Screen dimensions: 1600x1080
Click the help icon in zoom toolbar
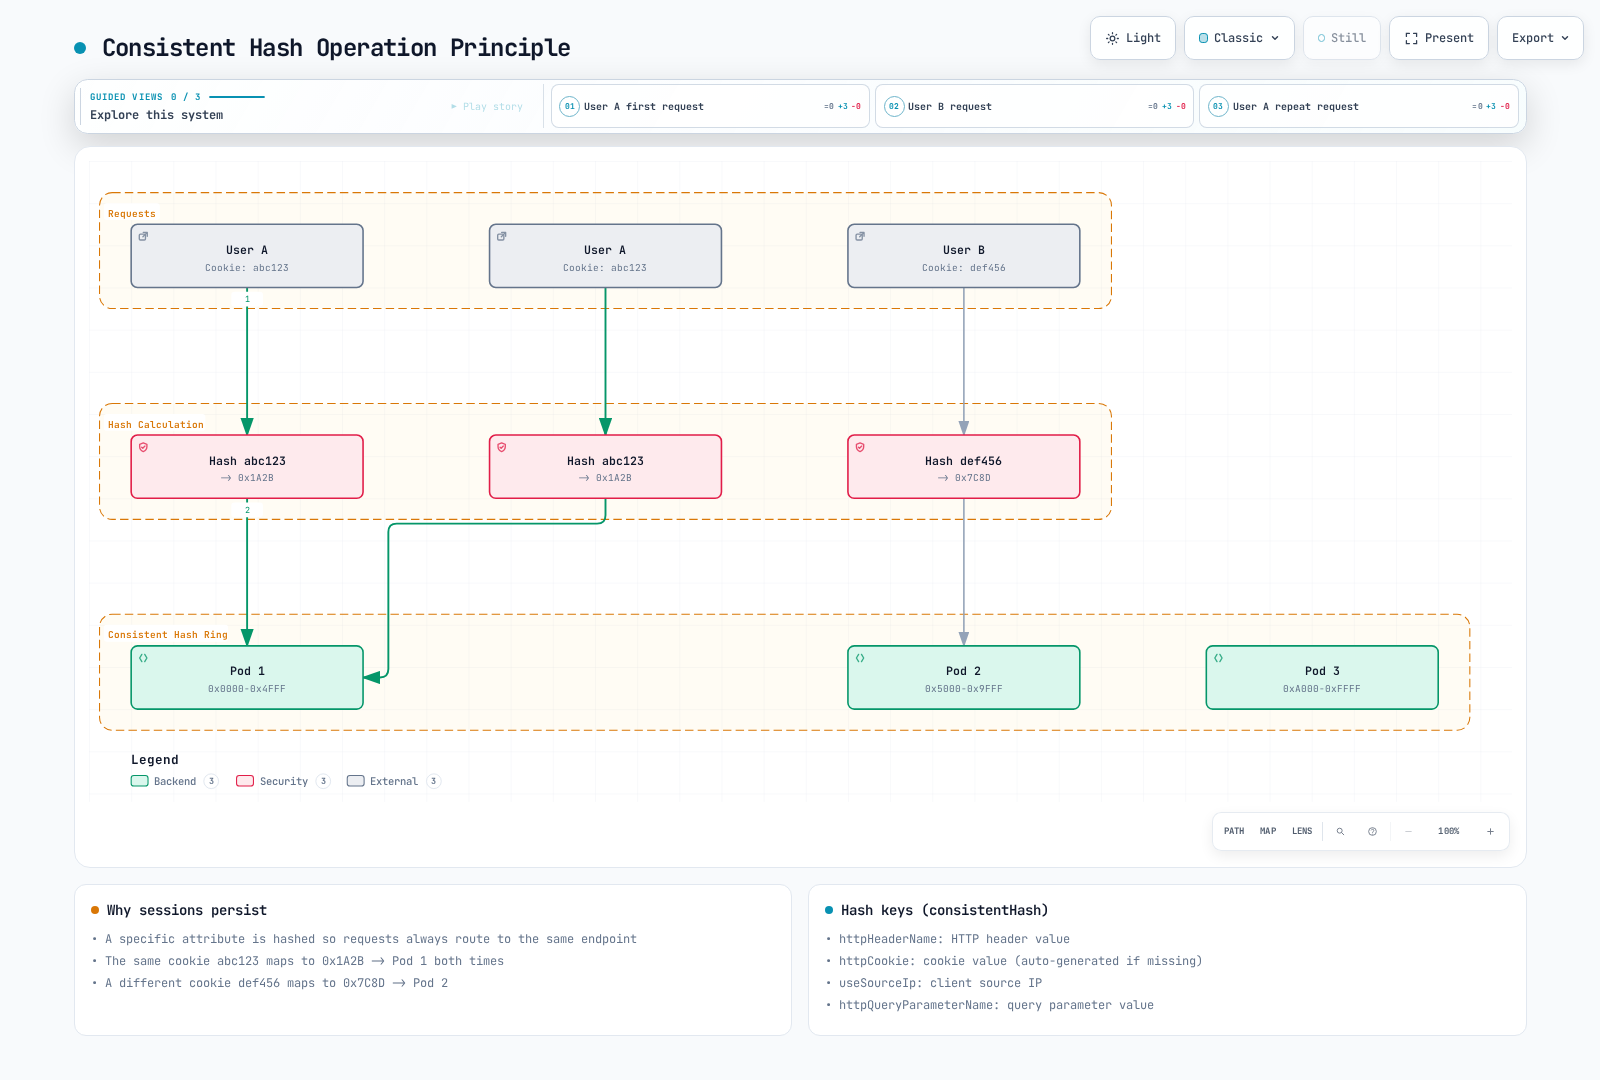click(x=1372, y=831)
